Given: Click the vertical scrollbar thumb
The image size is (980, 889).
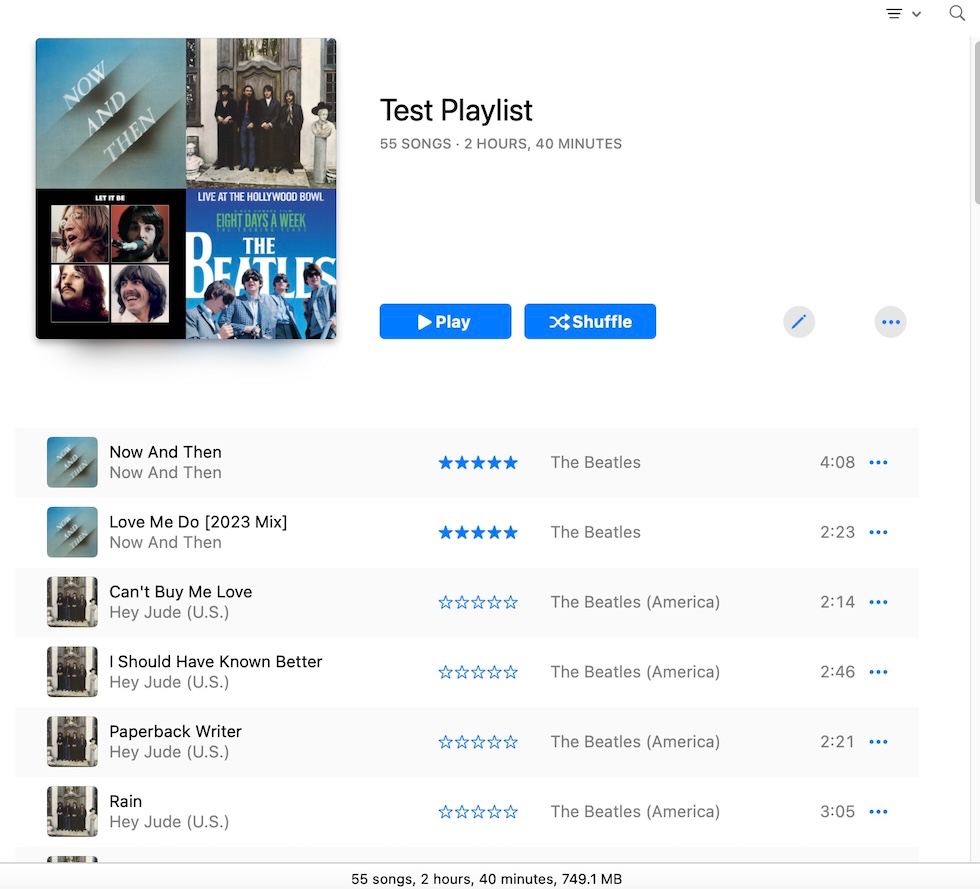Looking at the screenshot, I should click(x=976, y=122).
